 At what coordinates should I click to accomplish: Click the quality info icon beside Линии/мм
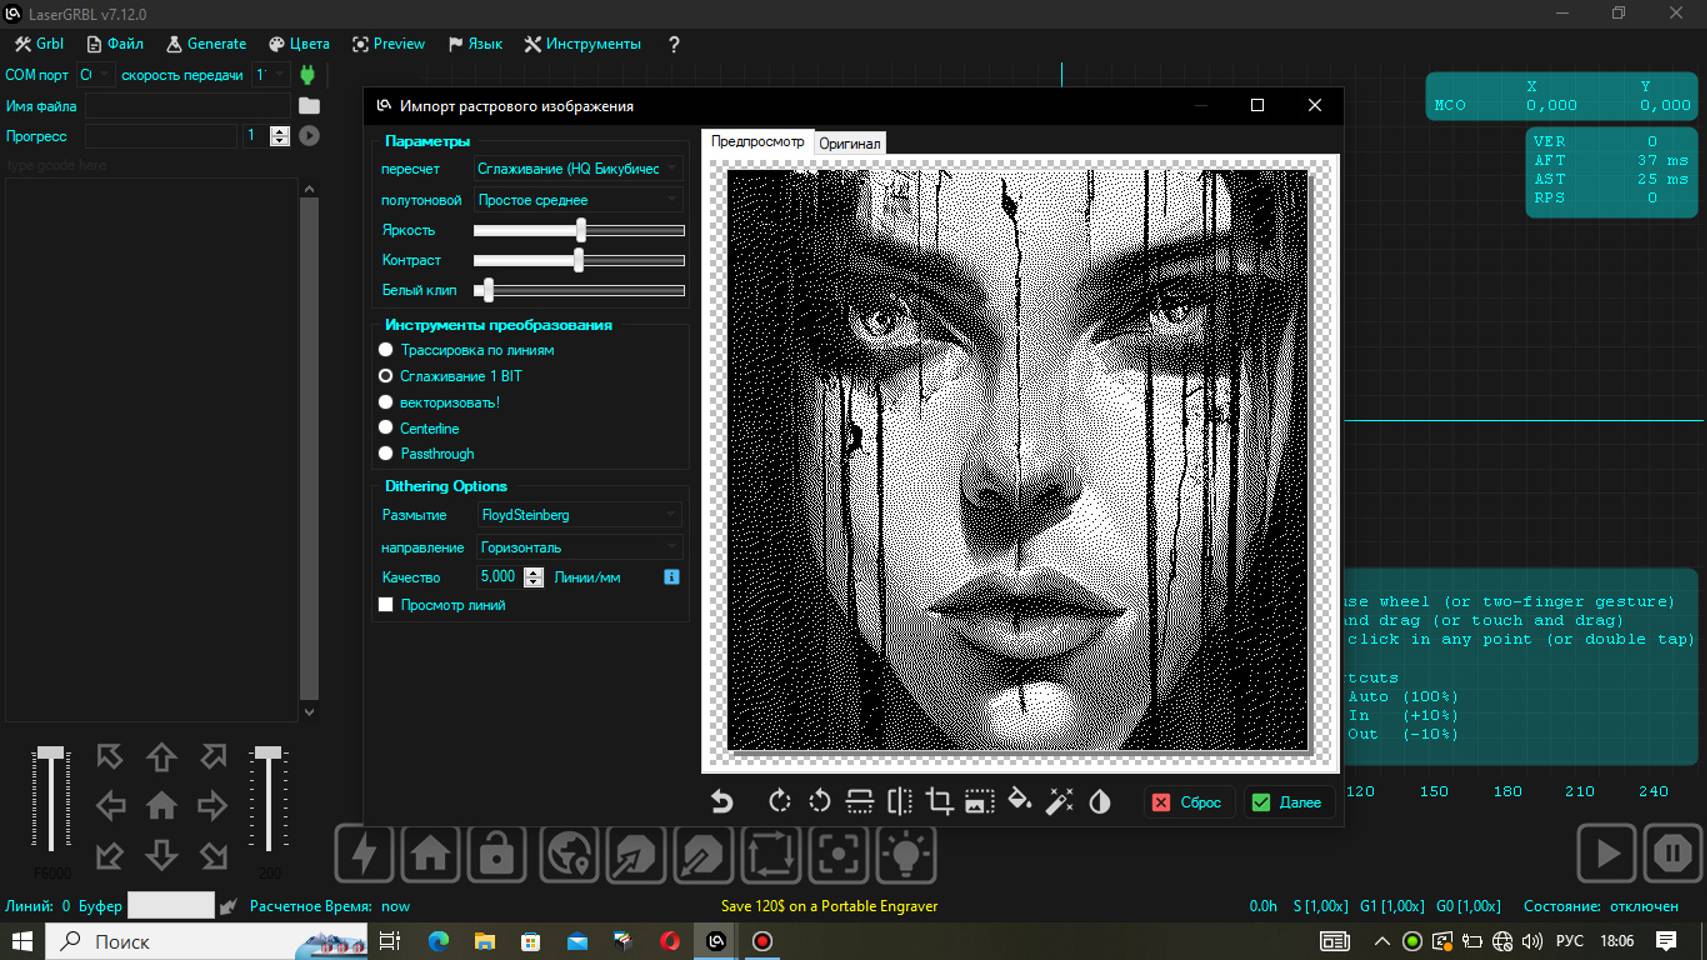pos(671,577)
